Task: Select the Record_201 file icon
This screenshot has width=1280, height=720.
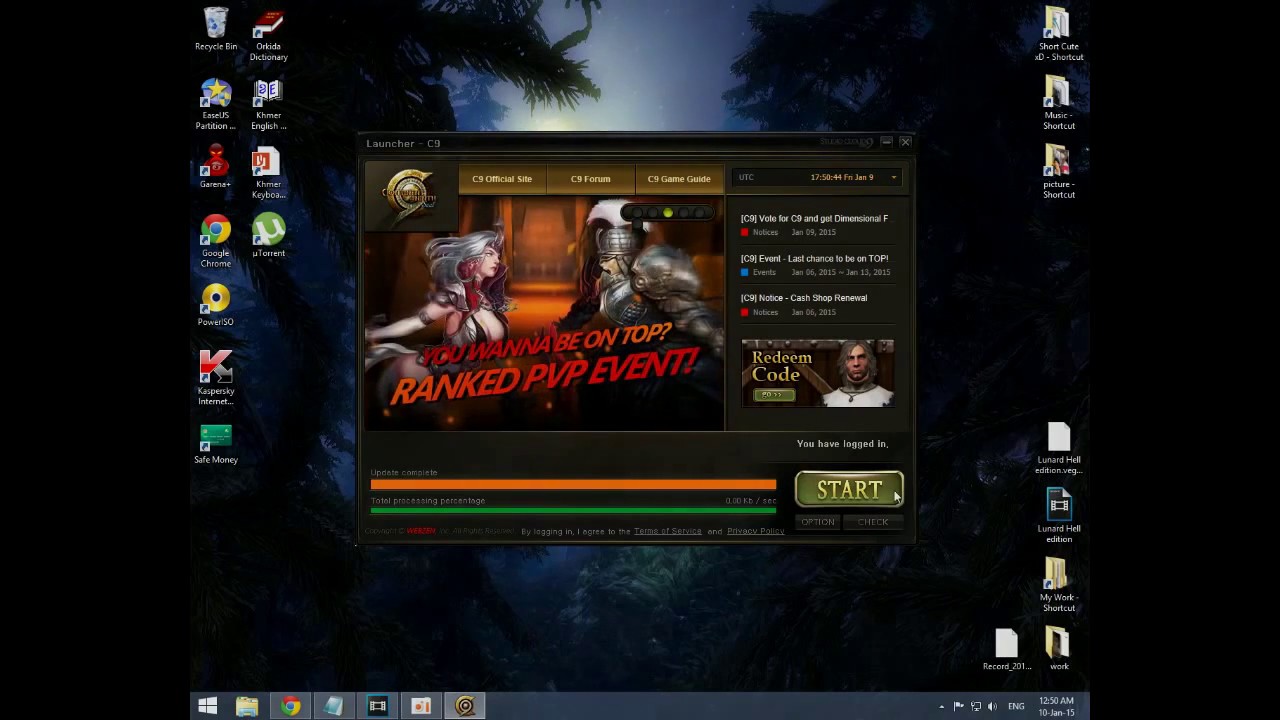Action: tap(1007, 650)
